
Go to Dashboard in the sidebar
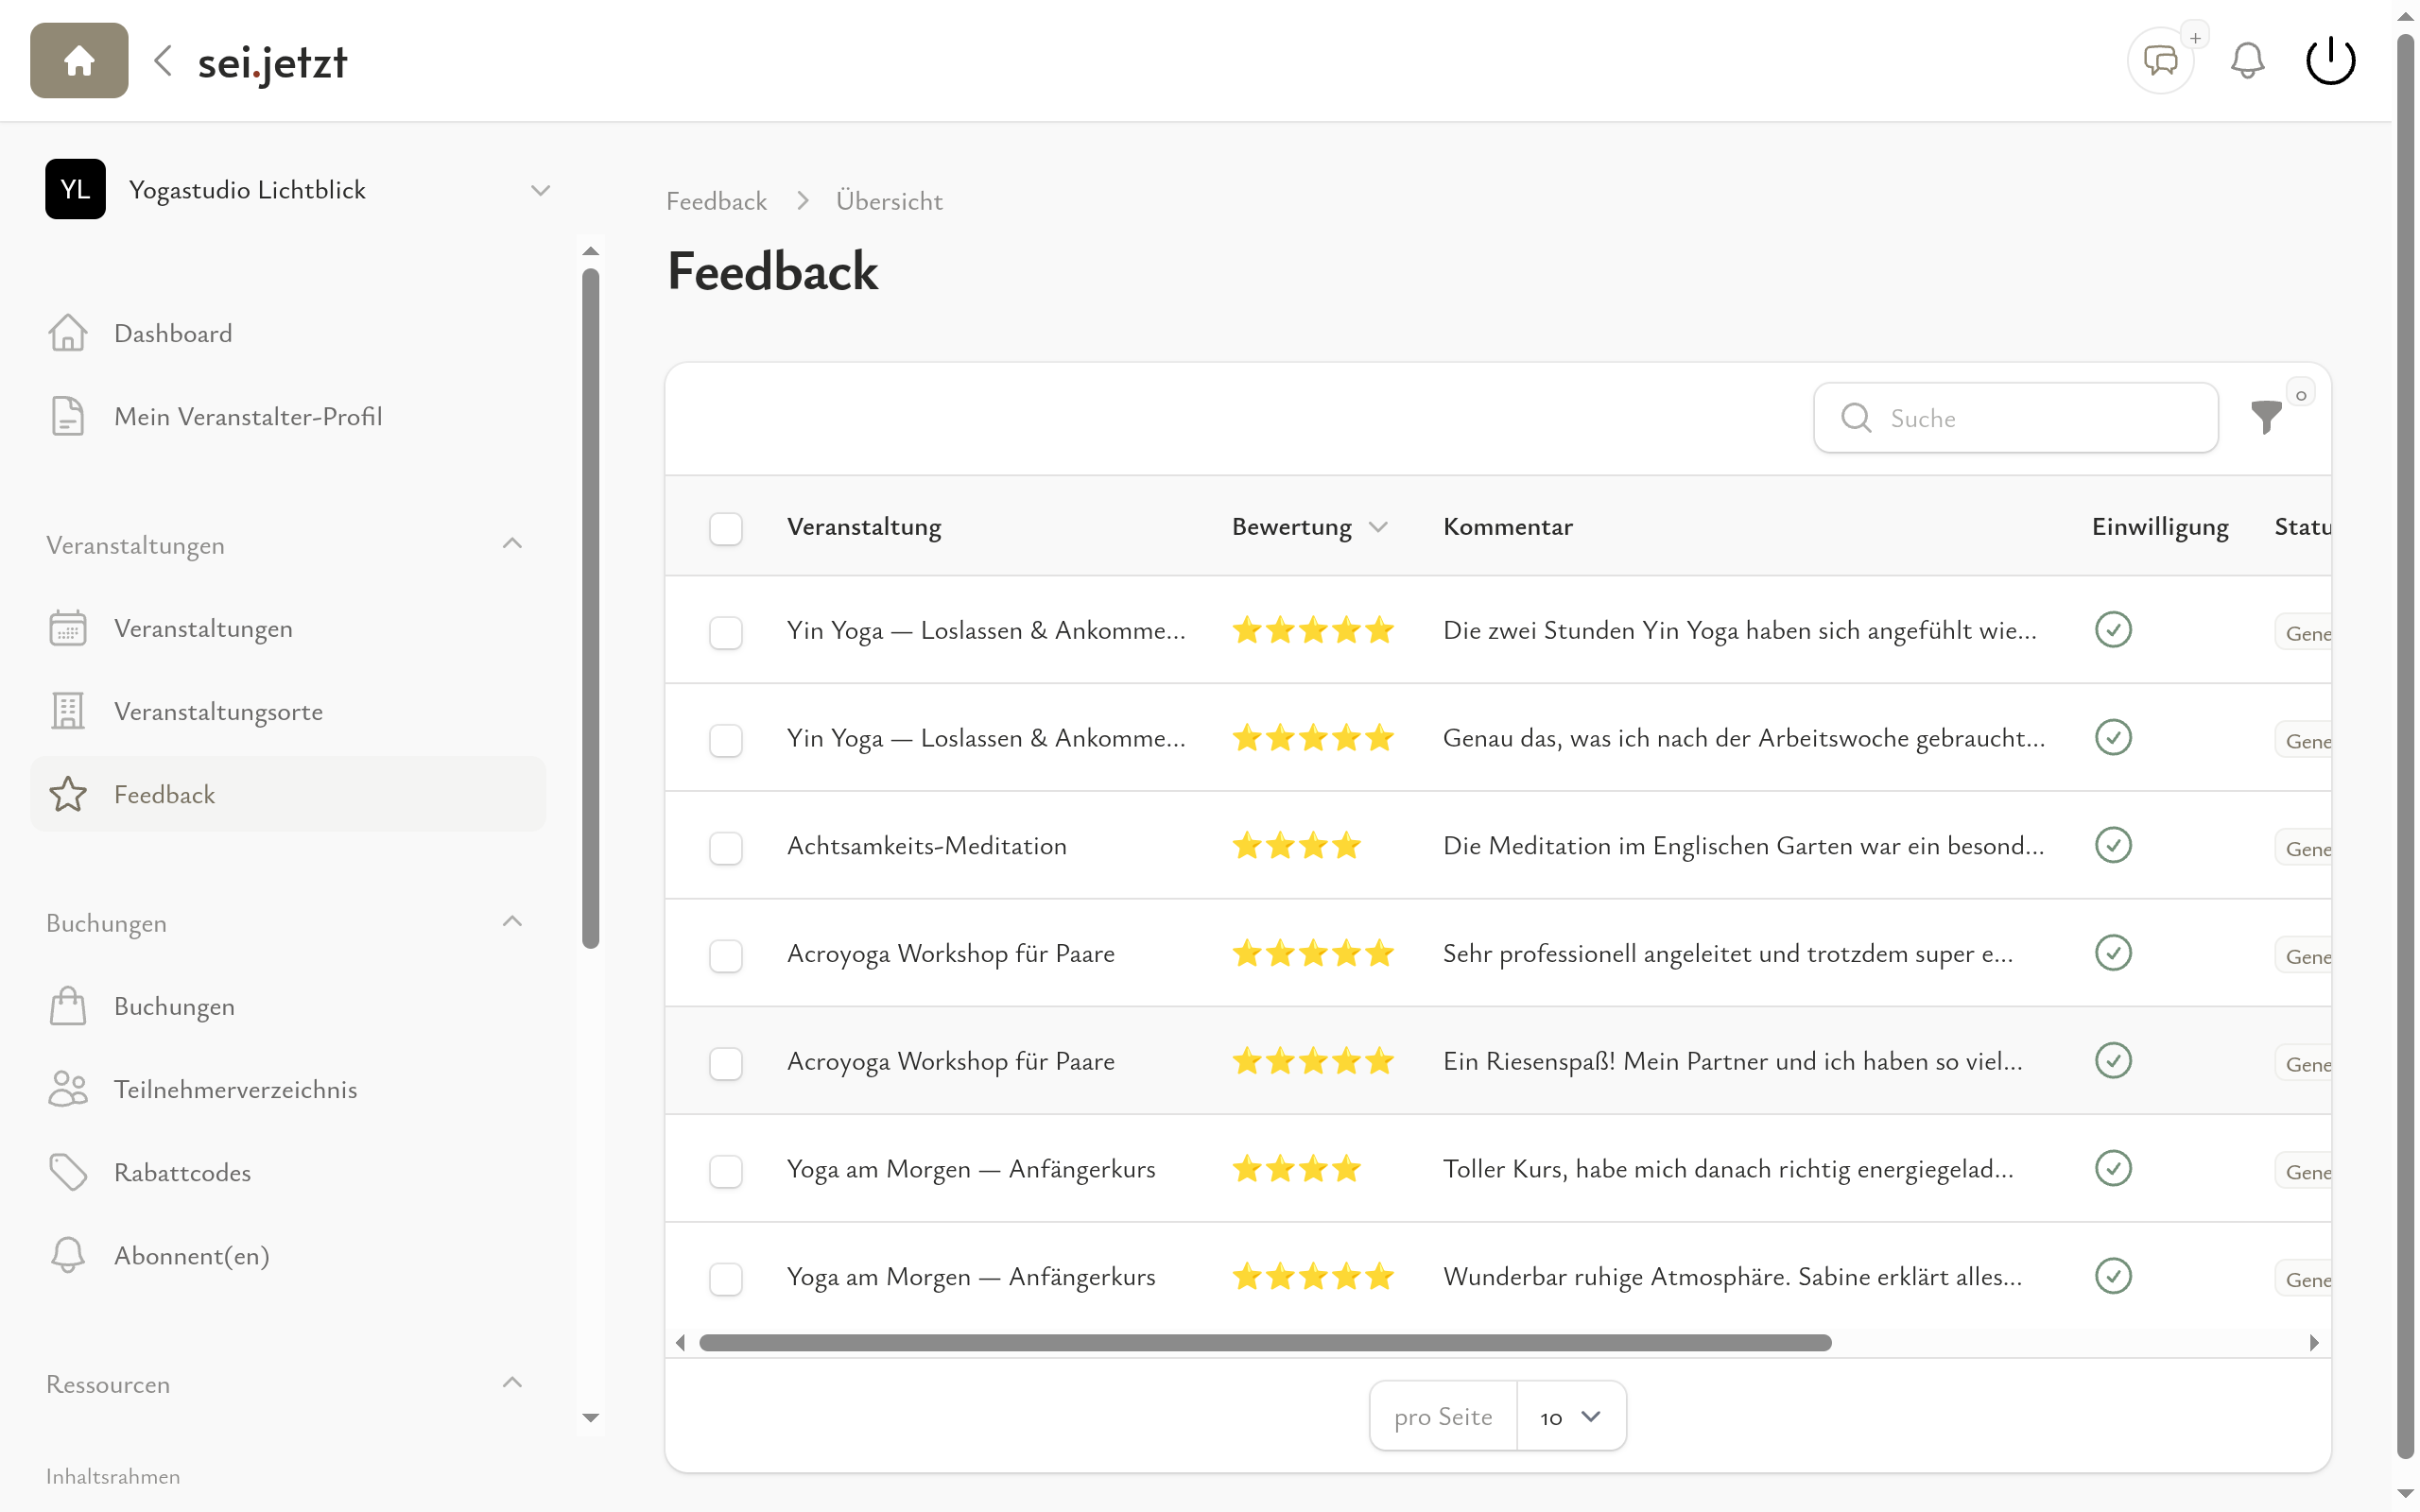click(173, 333)
